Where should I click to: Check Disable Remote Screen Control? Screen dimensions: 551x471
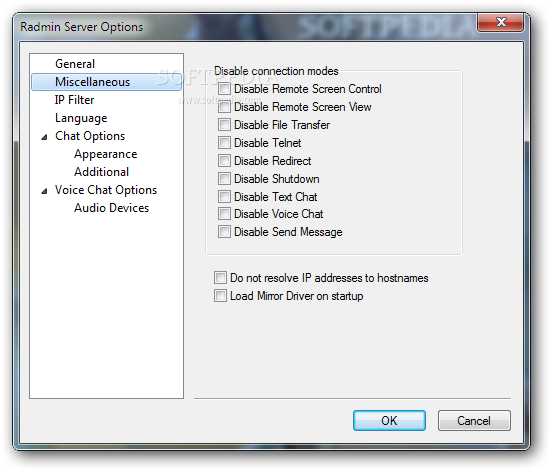(x=224, y=89)
